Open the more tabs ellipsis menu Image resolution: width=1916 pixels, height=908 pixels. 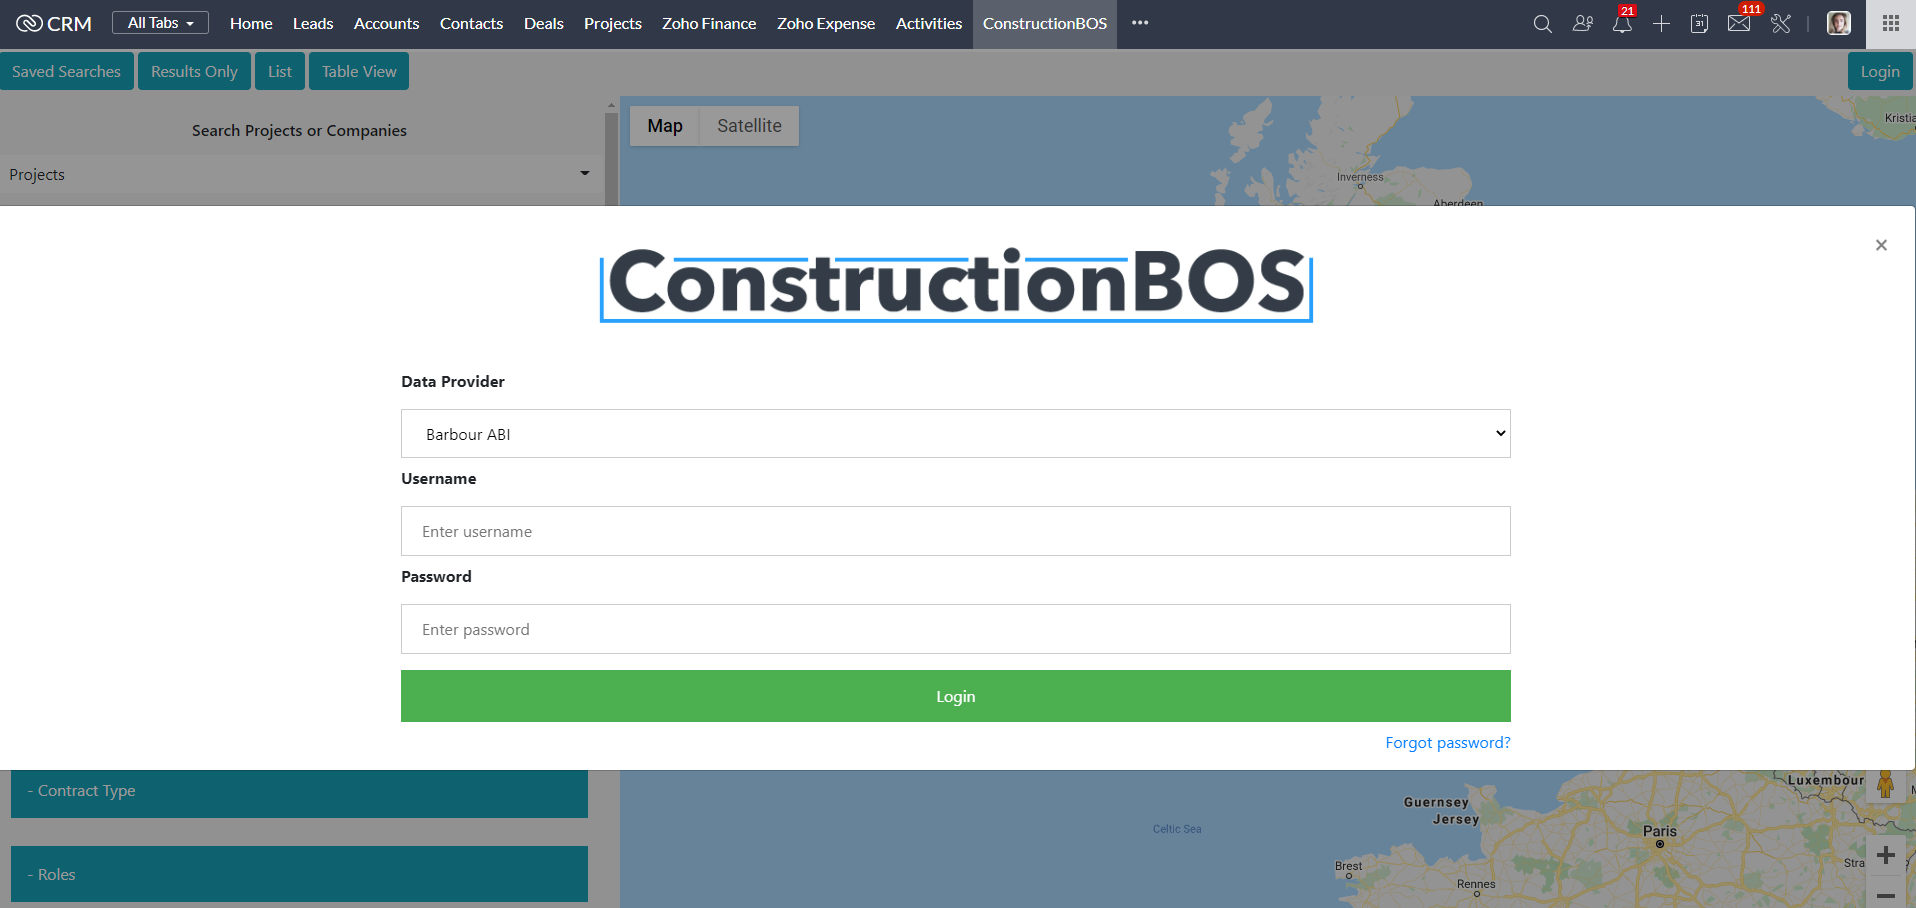point(1140,23)
